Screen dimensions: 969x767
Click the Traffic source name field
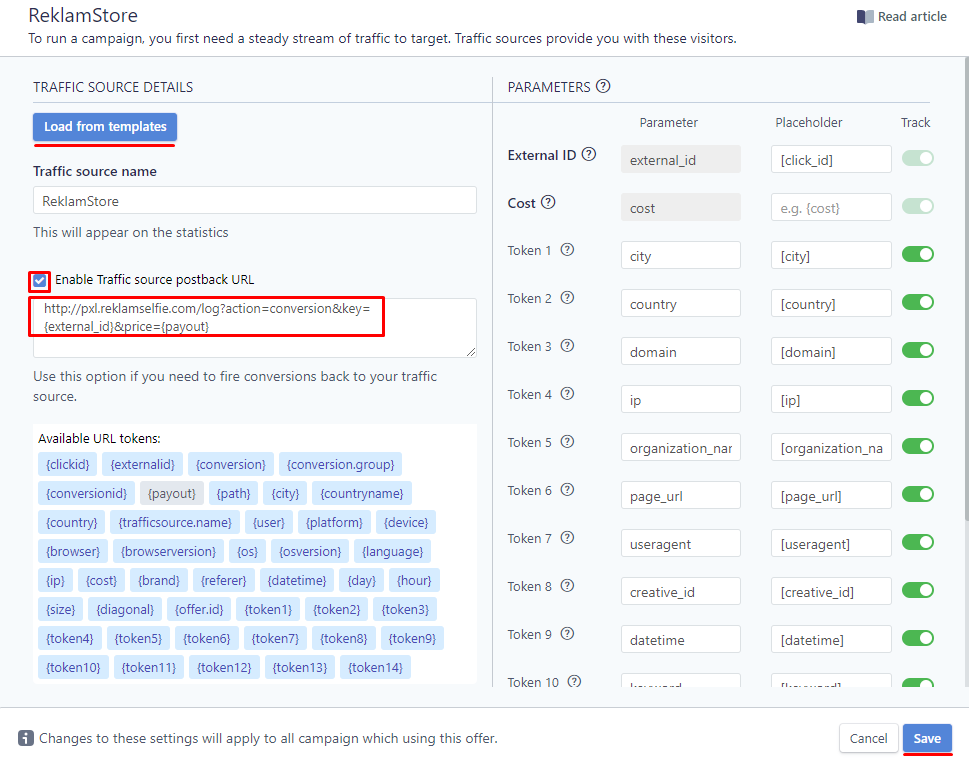point(255,201)
